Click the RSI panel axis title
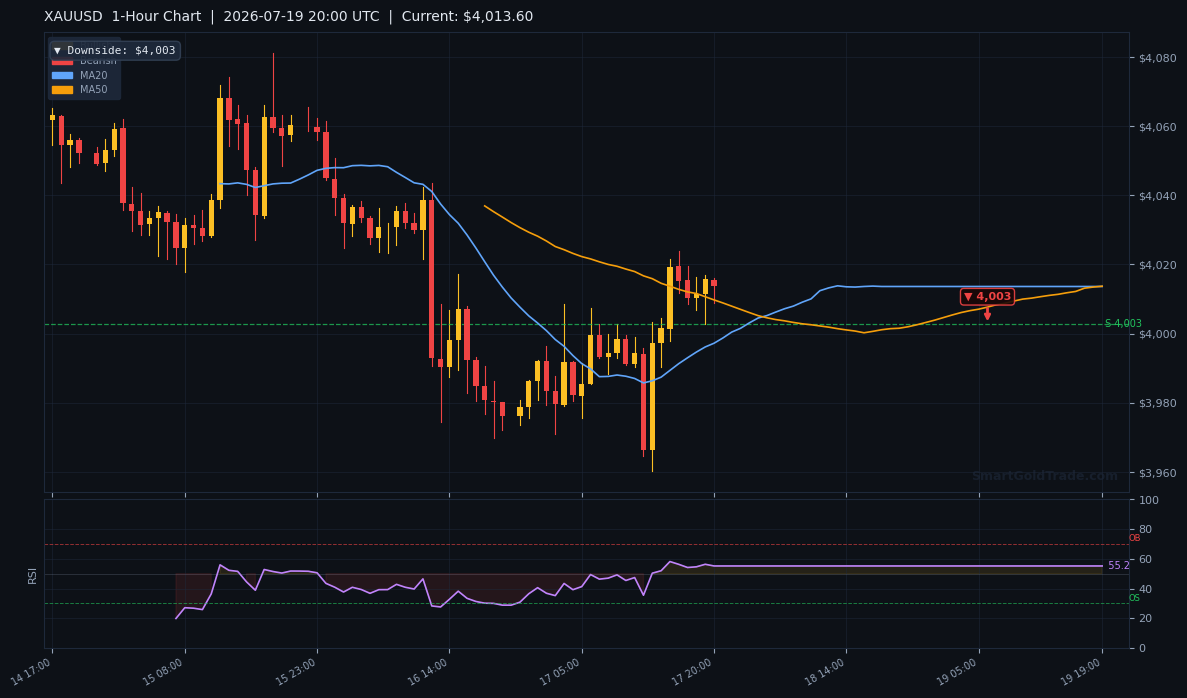This screenshot has height=698, width=1187. [x=33, y=575]
